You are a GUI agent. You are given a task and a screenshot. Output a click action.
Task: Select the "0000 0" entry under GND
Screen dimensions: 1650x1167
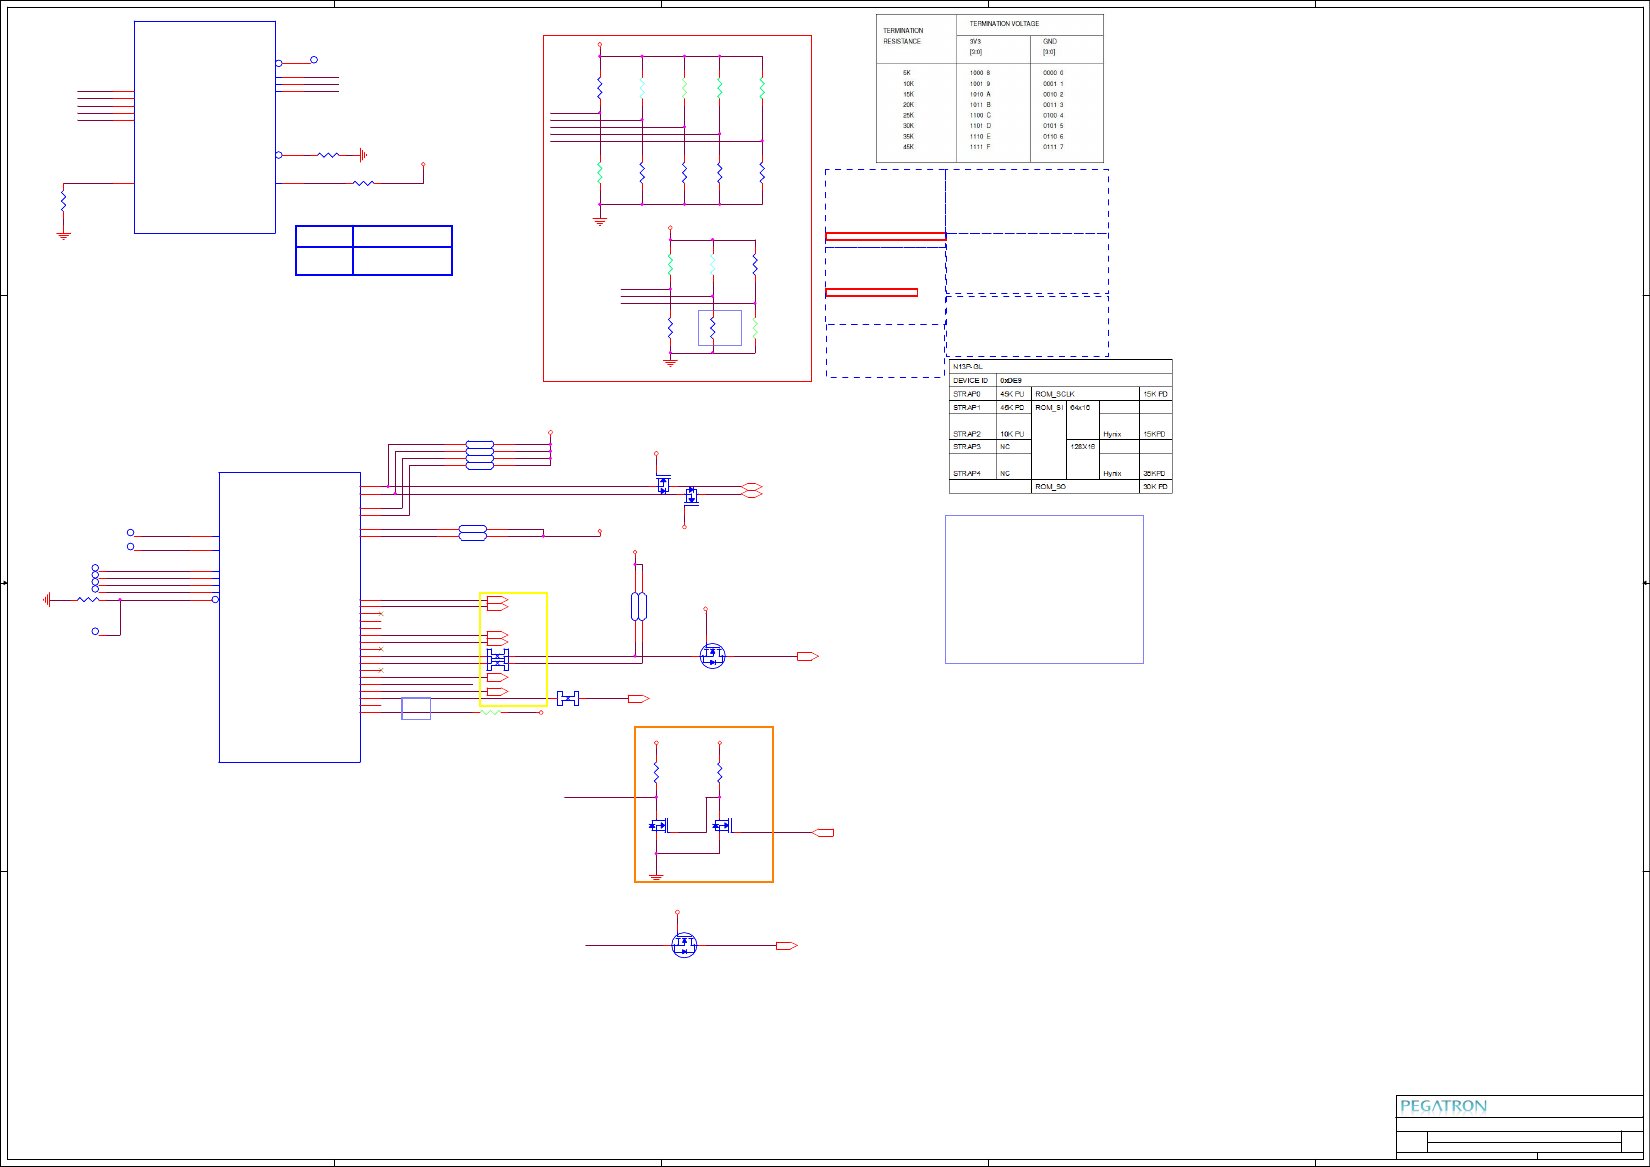tap(1053, 73)
